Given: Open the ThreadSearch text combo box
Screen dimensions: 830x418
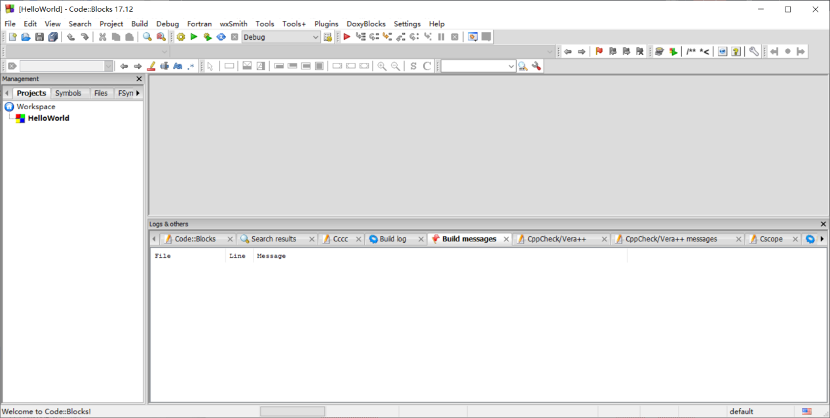Looking at the screenshot, I should 479,66.
